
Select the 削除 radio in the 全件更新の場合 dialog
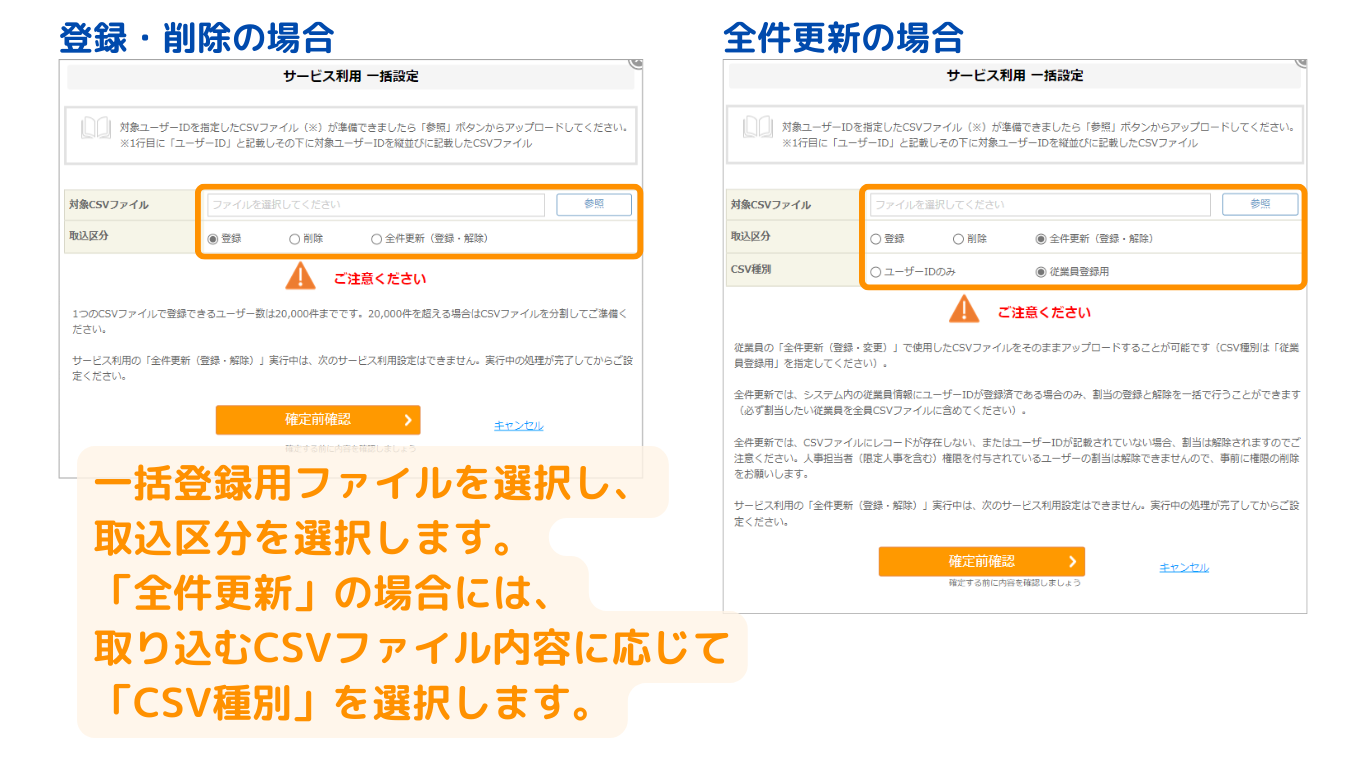pyautogui.click(x=958, y=239)
